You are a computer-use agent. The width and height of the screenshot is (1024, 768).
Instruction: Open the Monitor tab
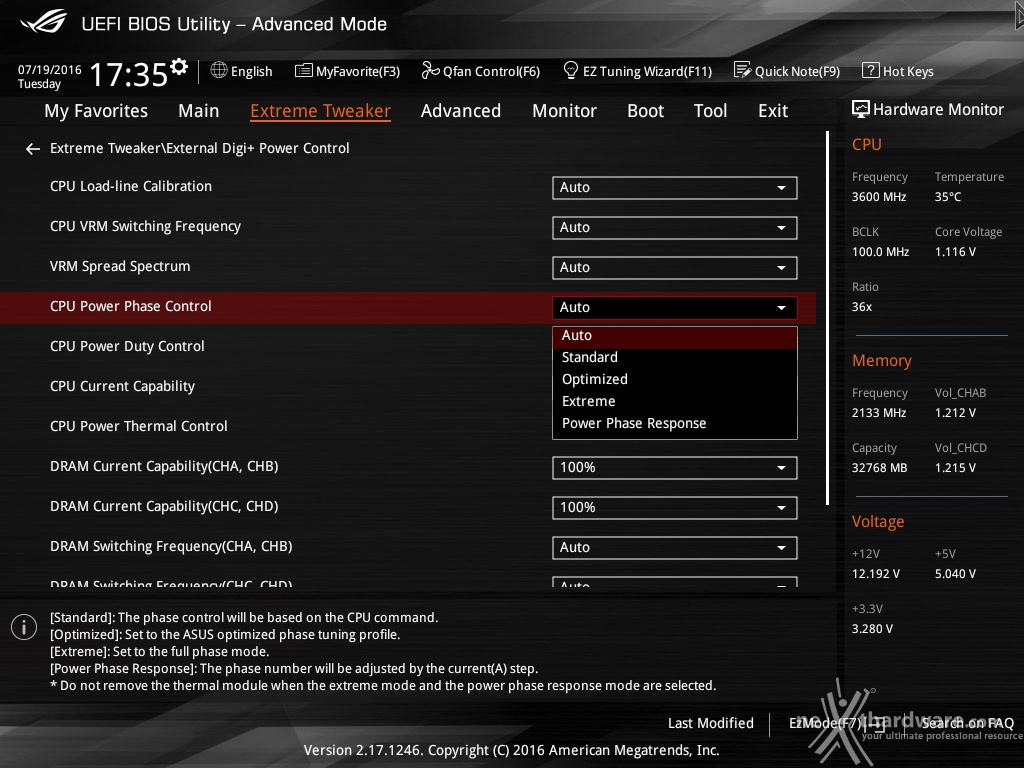[x=564, y=111]
